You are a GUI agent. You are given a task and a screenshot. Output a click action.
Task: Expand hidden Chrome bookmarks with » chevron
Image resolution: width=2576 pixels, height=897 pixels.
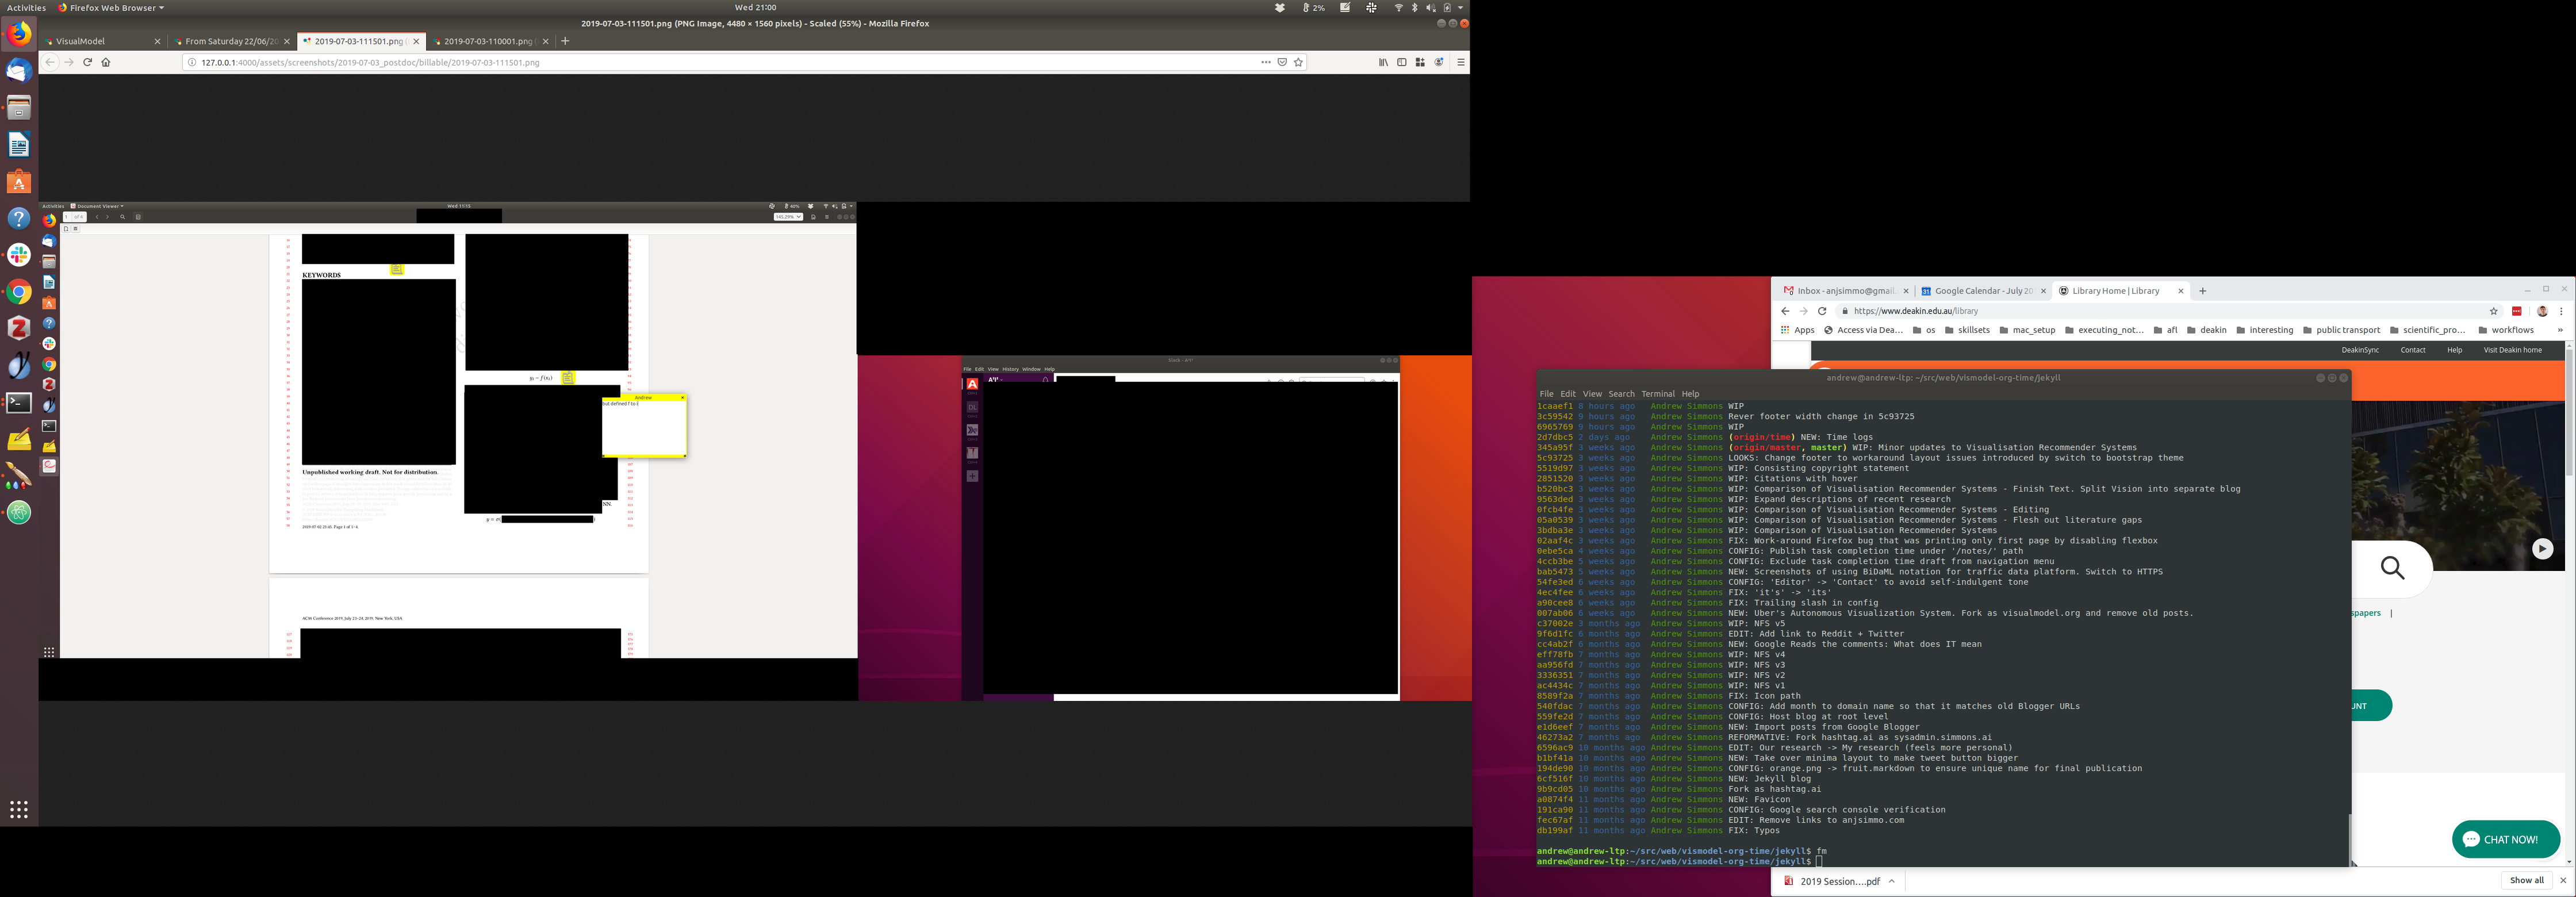(x=2559, y=330)
